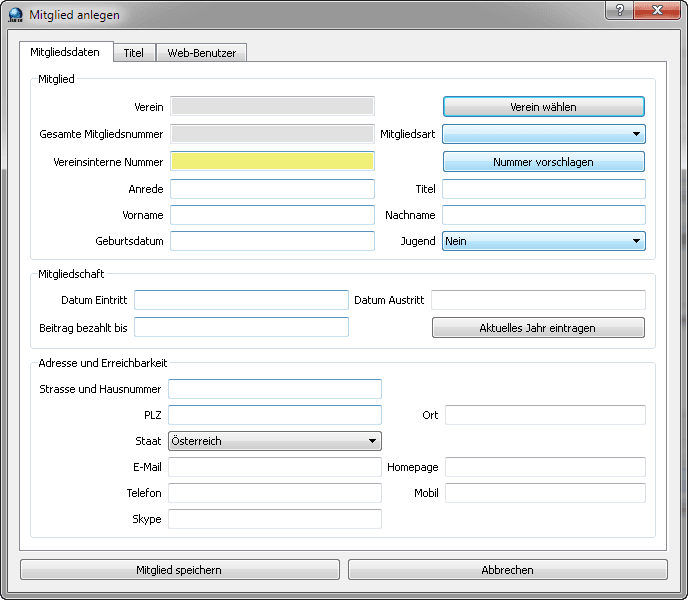Click the Datum Austritt field
Viewport: 688px width, 600px height.
(538, 300)
